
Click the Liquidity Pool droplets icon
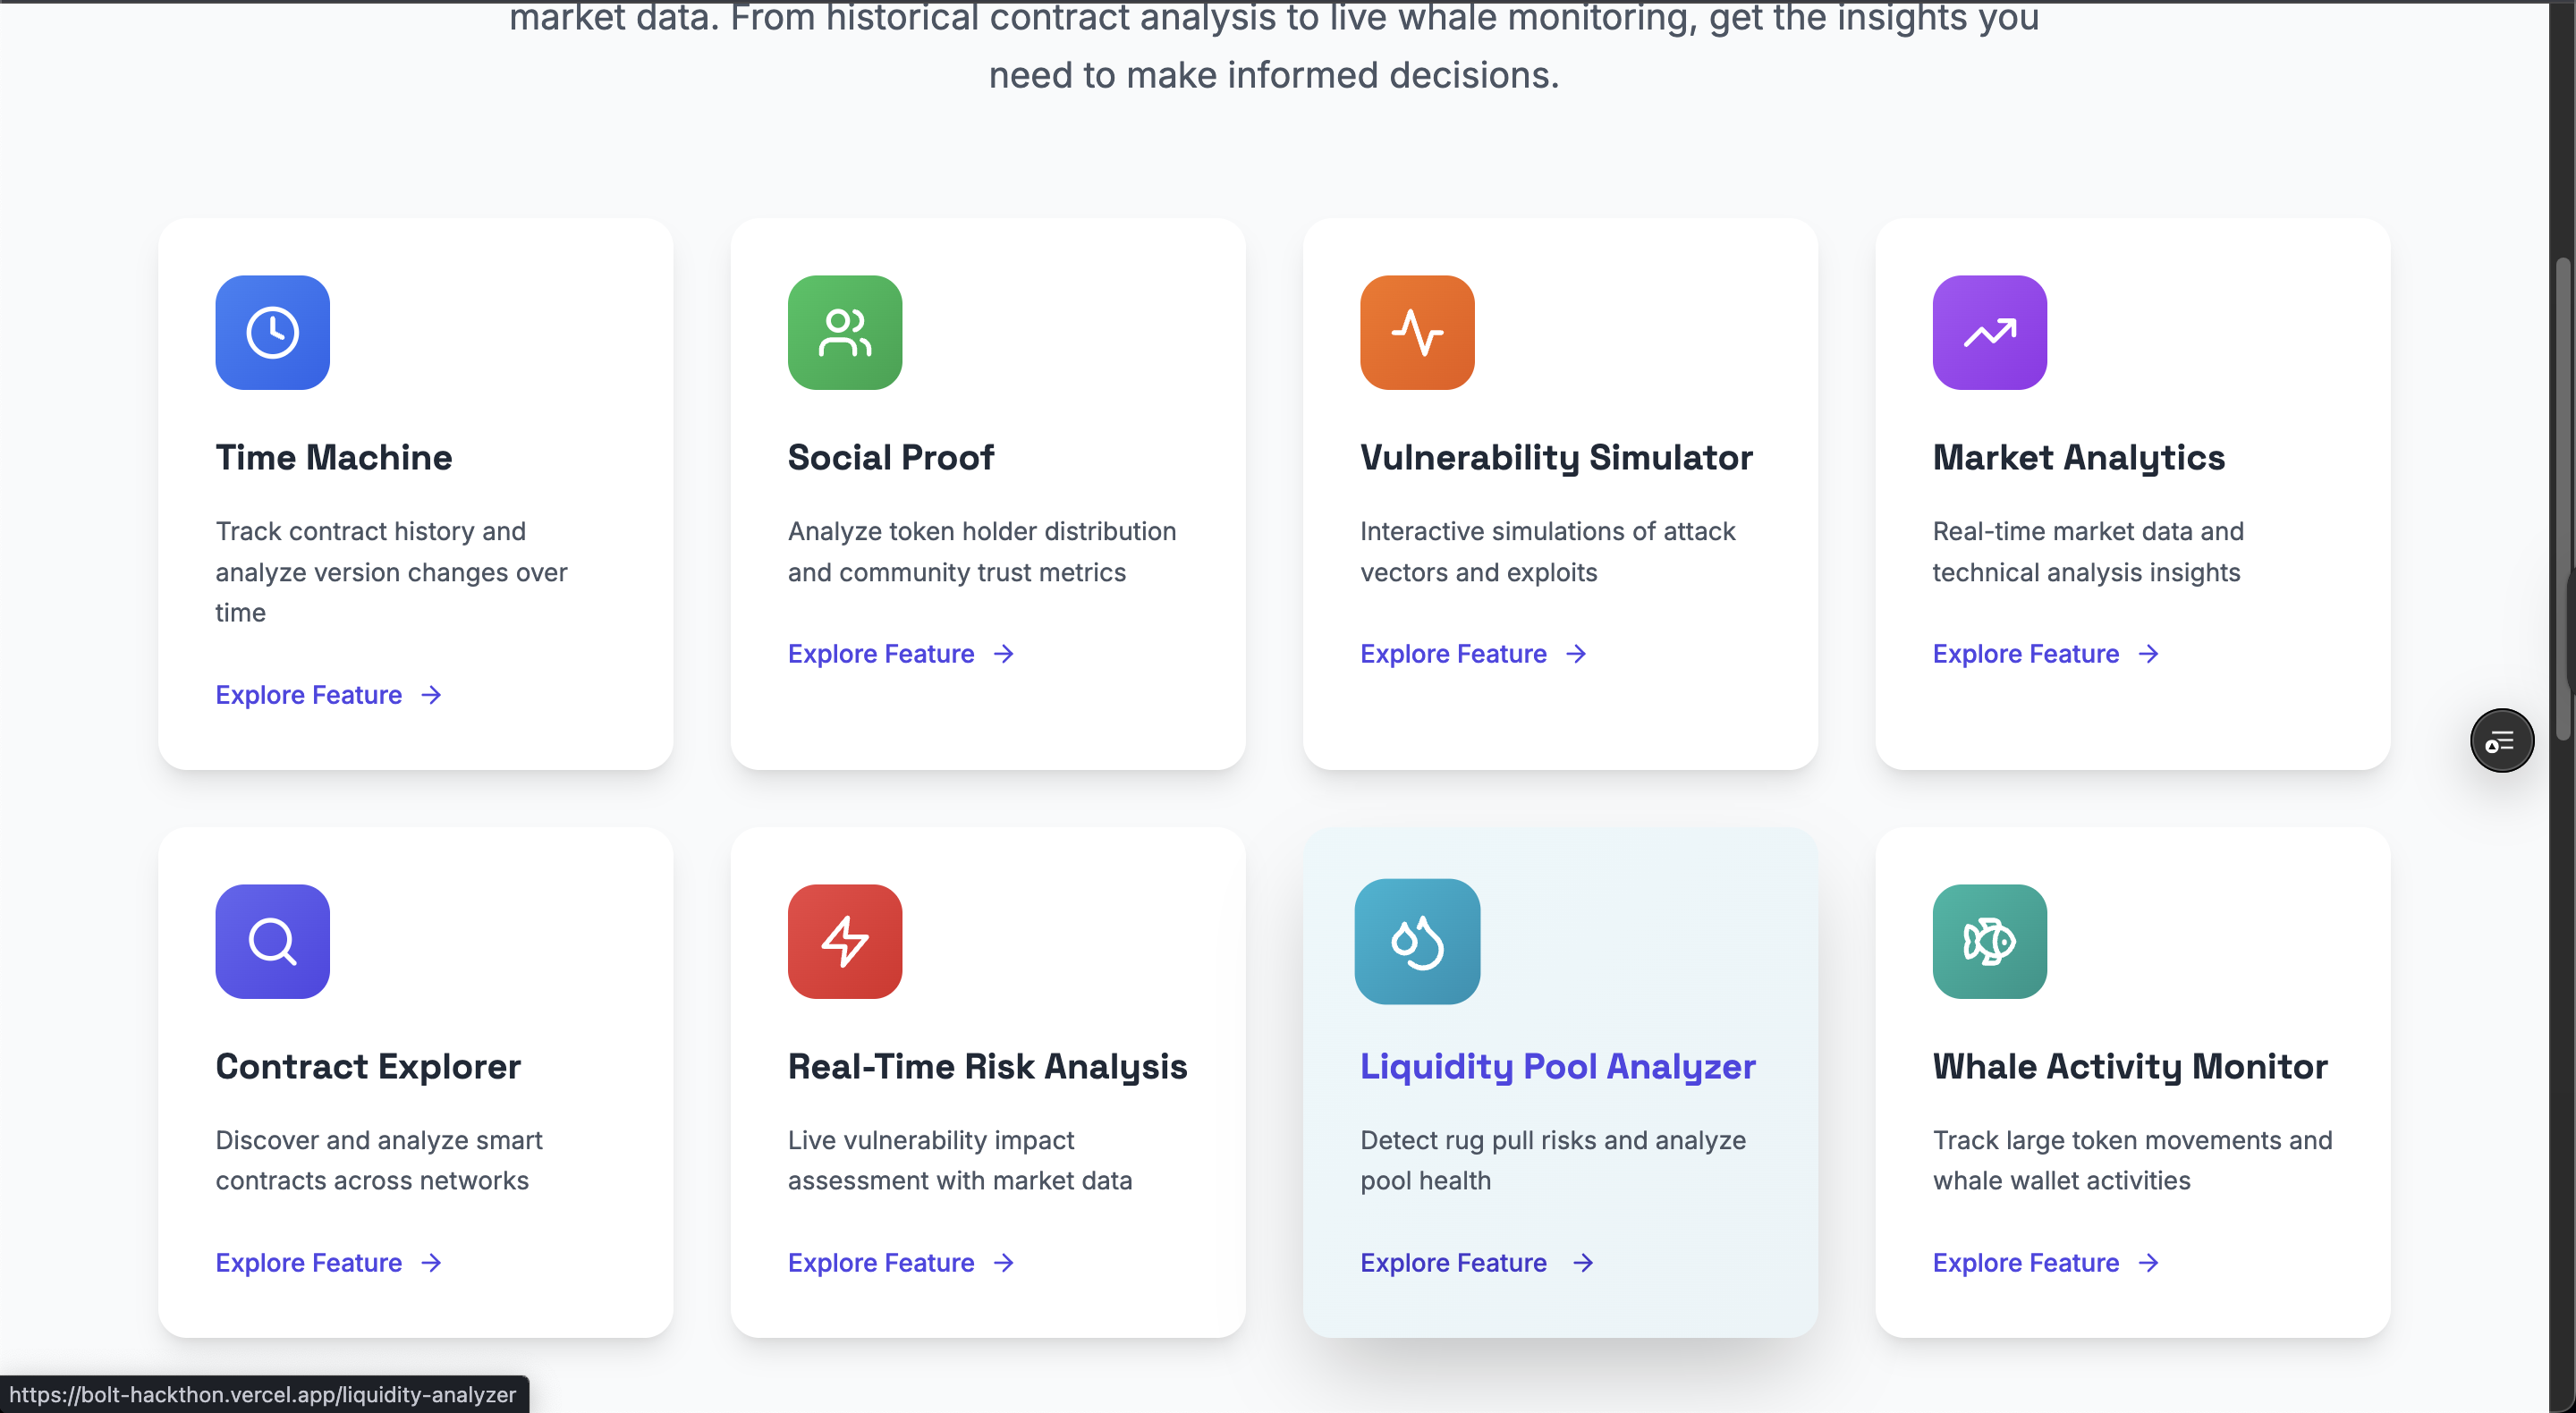[x=1416, y=940]
